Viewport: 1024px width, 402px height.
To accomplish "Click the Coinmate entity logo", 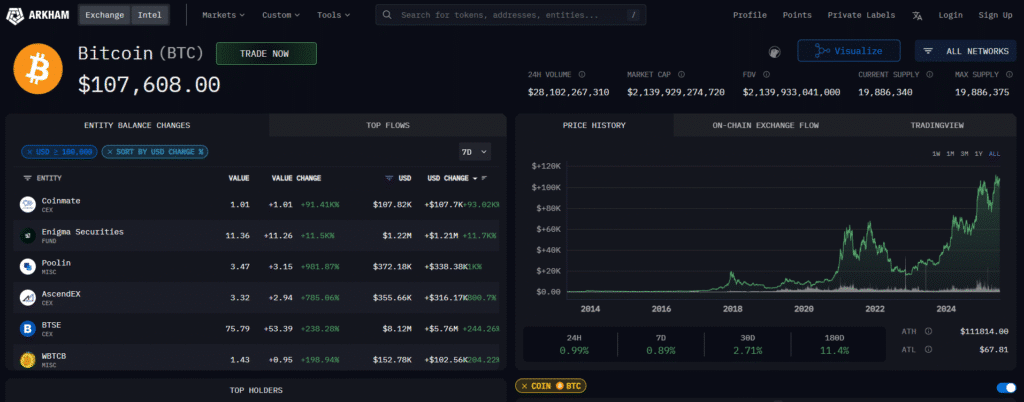I will coord(27,205).
